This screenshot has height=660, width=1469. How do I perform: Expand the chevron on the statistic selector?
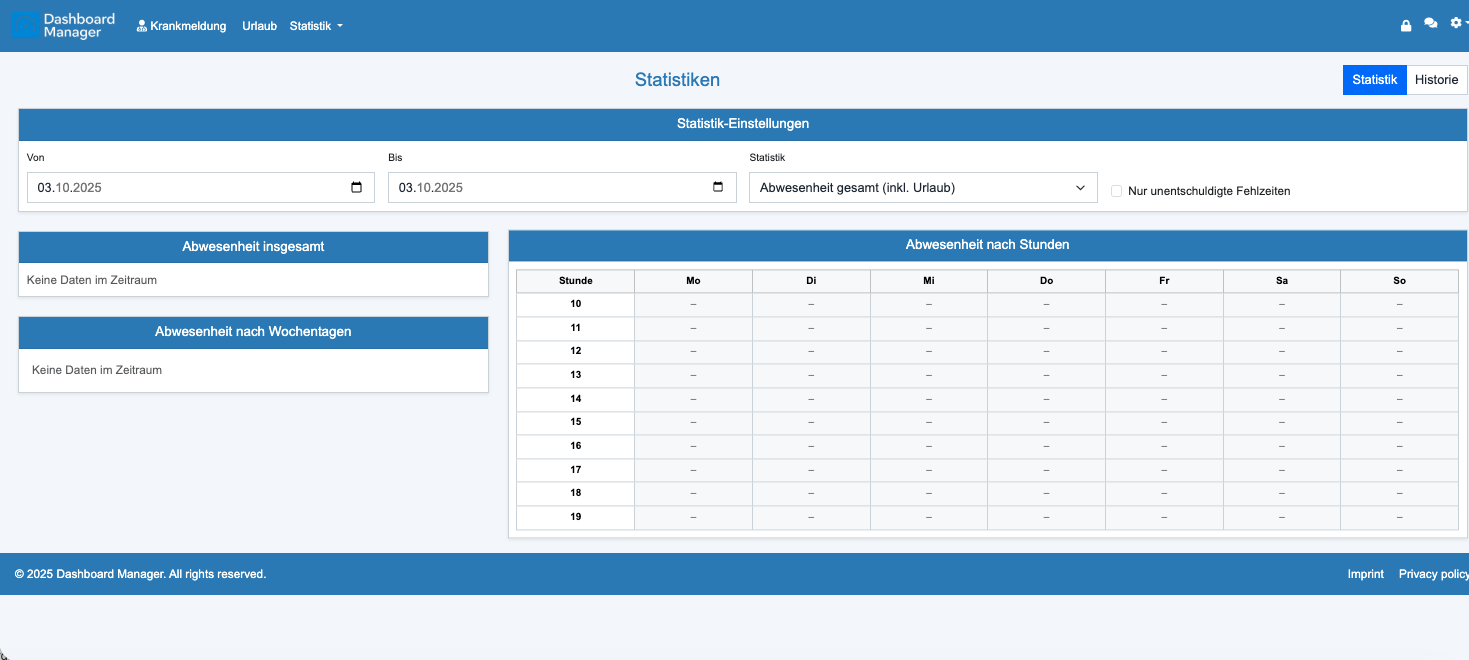1079,187
